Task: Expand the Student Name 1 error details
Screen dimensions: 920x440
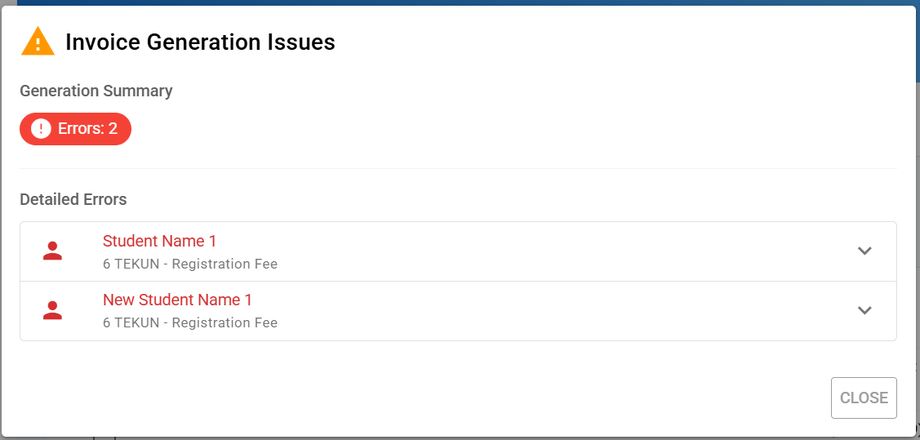Action: [x=865, y=251]
